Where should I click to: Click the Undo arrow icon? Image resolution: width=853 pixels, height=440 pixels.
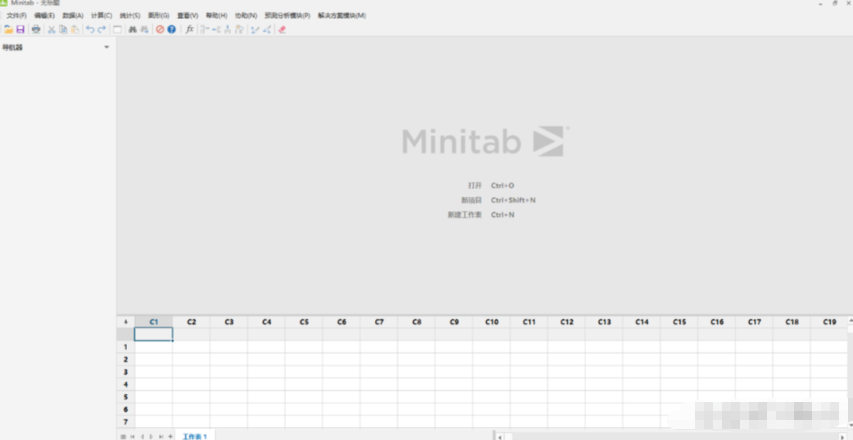tap(90, 29)
